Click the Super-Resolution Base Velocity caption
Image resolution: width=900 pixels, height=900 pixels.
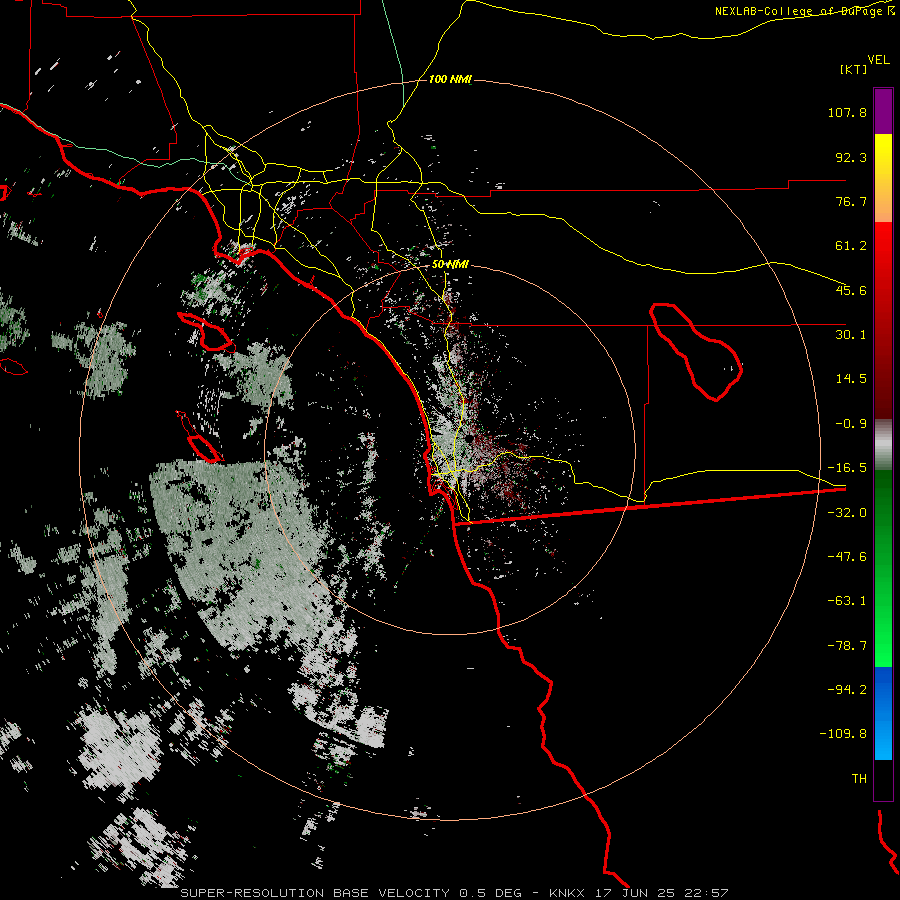(x=454, y=893)
